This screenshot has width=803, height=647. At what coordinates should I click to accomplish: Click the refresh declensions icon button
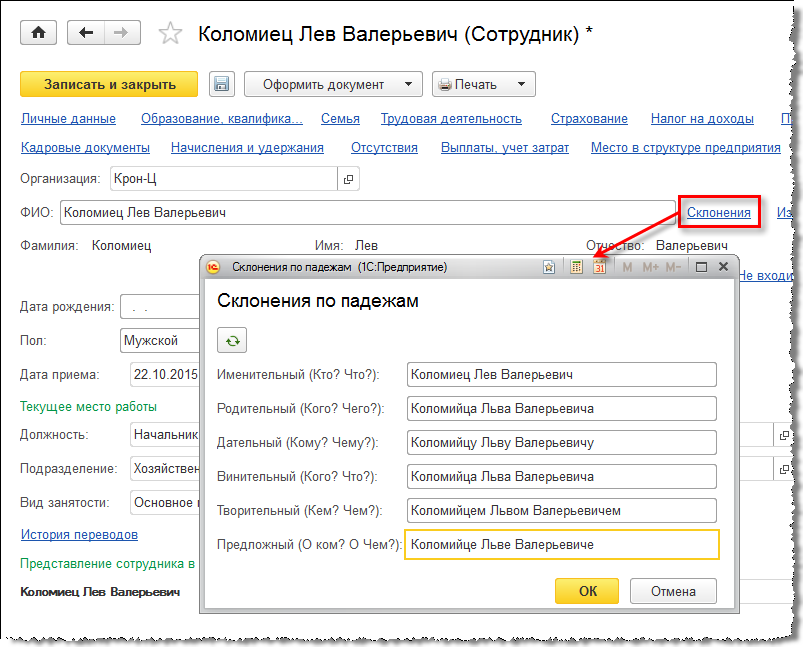(232, 341)
